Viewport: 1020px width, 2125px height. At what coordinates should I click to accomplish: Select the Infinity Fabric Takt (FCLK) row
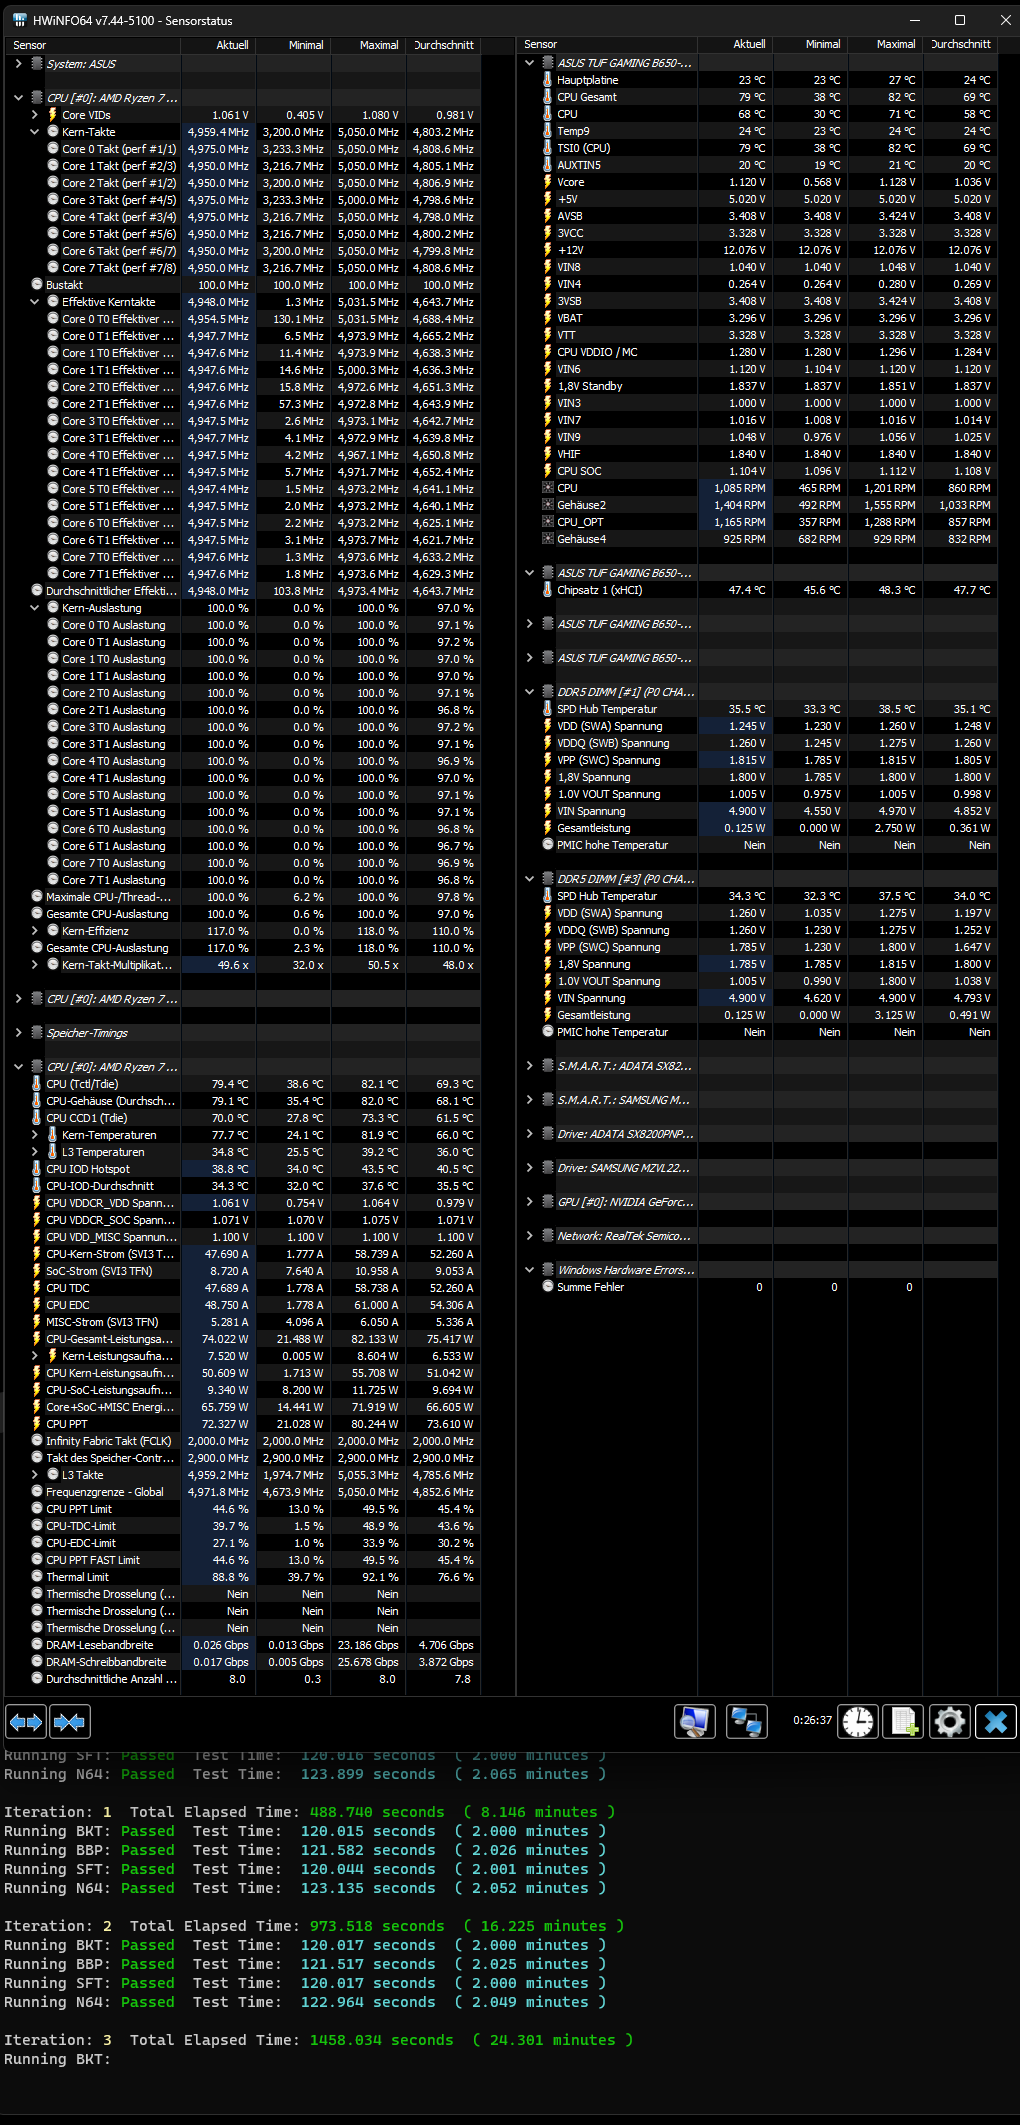[x=243, y=1441]
